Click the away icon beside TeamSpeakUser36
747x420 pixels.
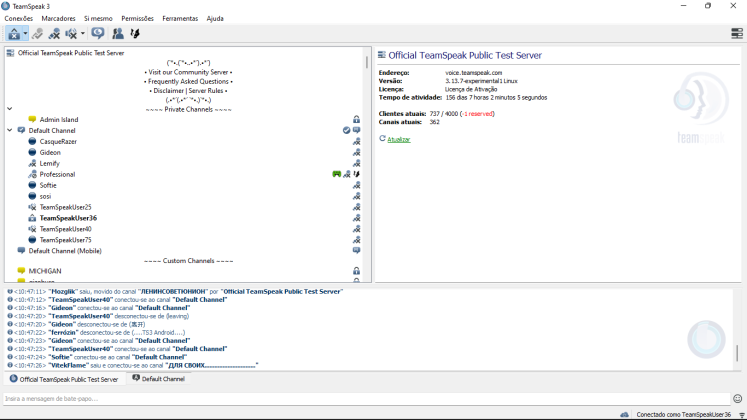(32, 218)
